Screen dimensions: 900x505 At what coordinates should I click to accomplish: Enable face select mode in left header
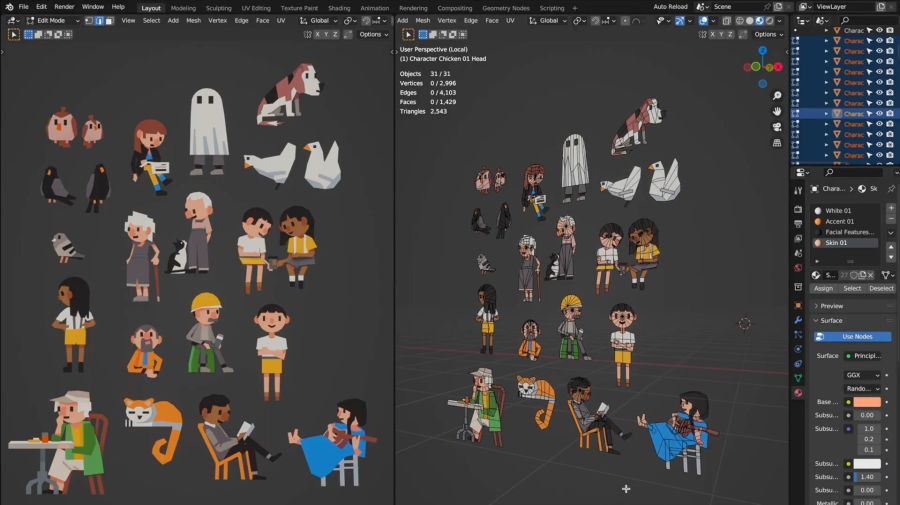tap(108, 20)
